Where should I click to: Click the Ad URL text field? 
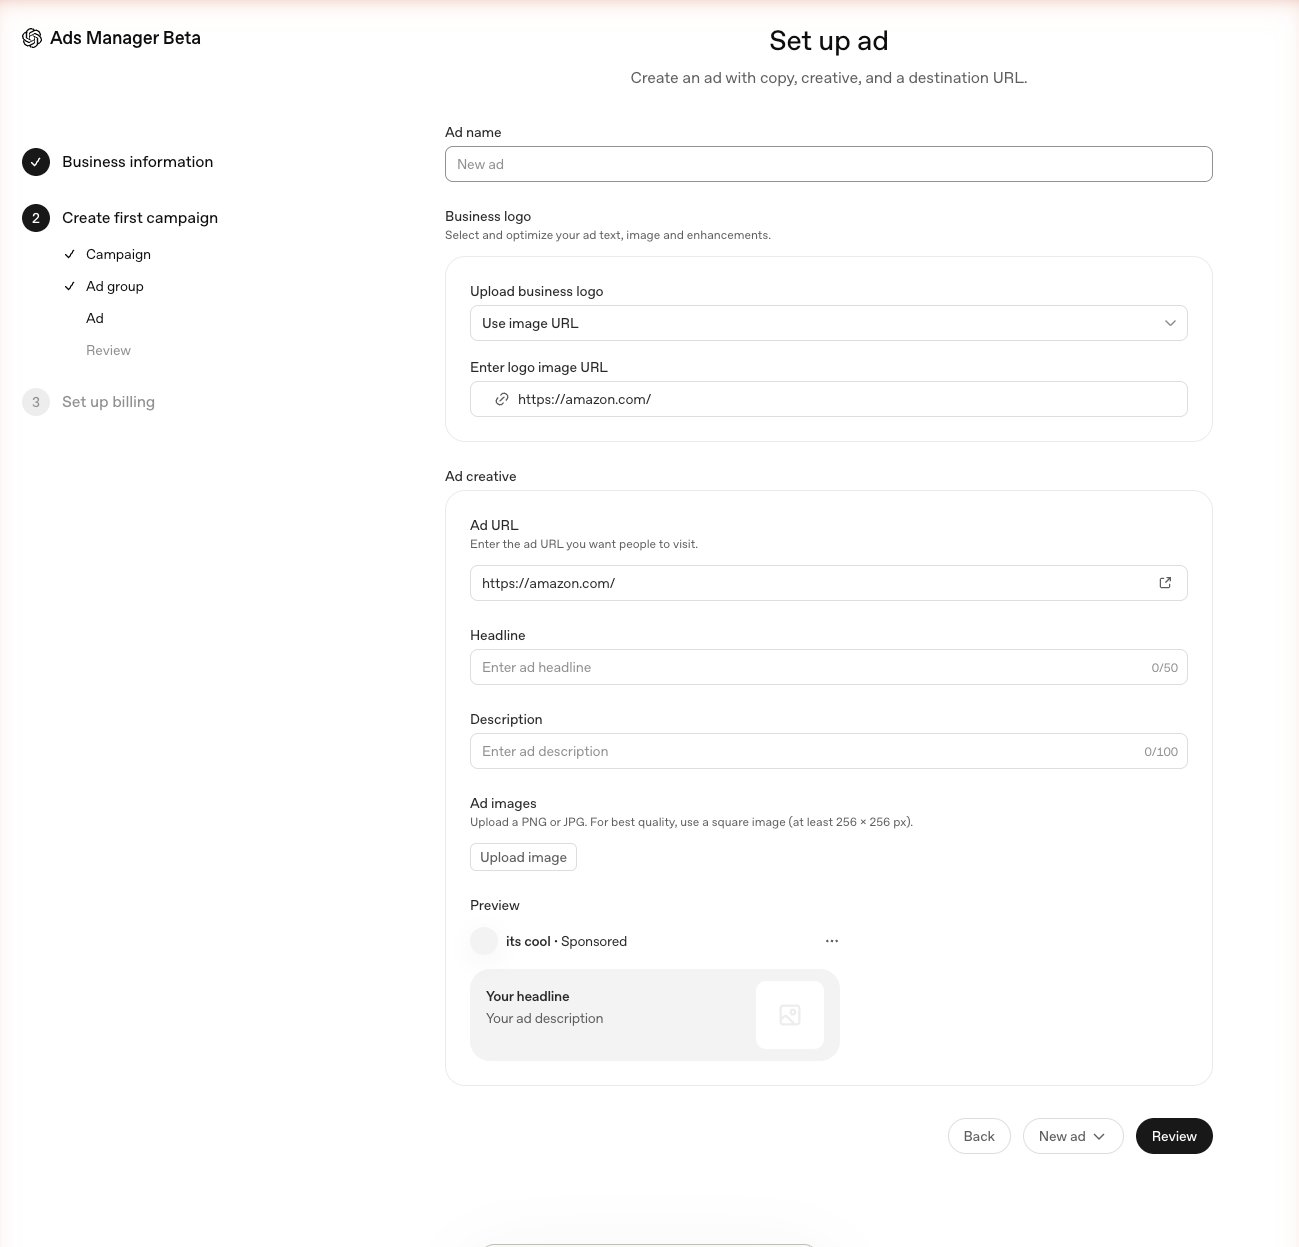point(829,583)
